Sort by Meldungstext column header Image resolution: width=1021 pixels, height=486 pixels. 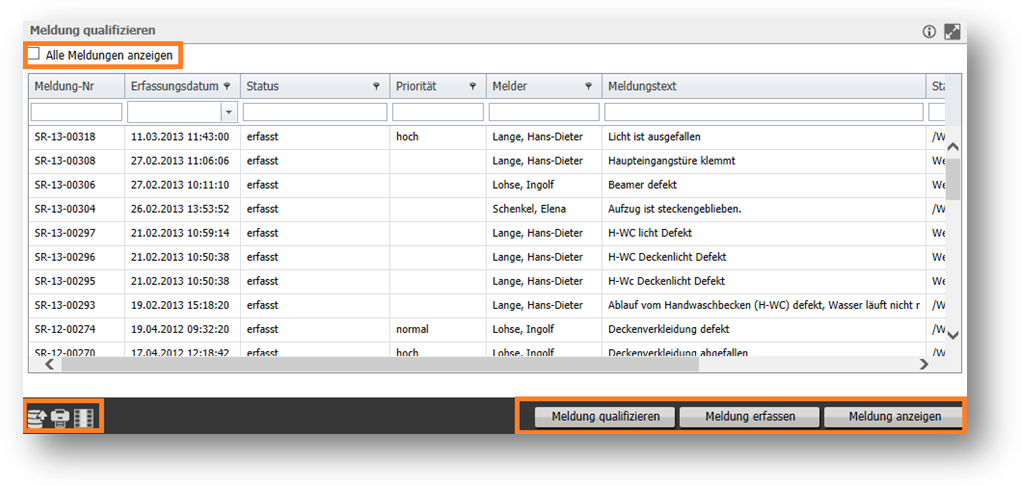(x=764, y=86)
